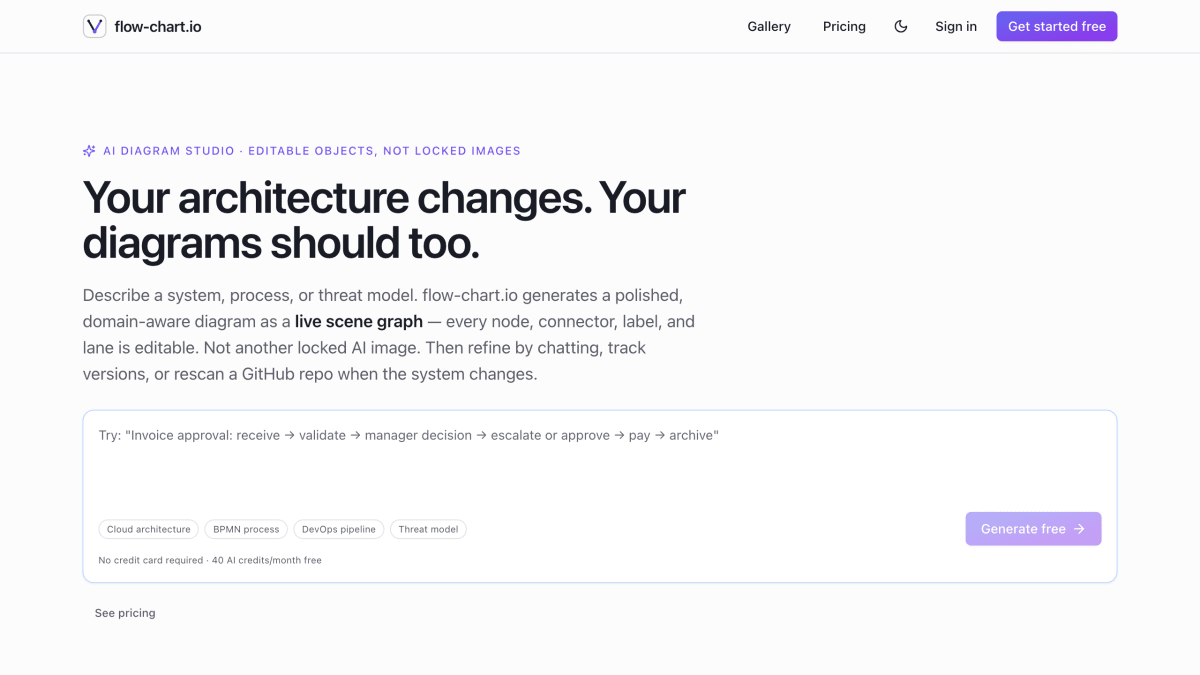The width and height of the screenshot is (1200, 675).
Task: Open the Pricing page from the header
Action: click(844, 26)
